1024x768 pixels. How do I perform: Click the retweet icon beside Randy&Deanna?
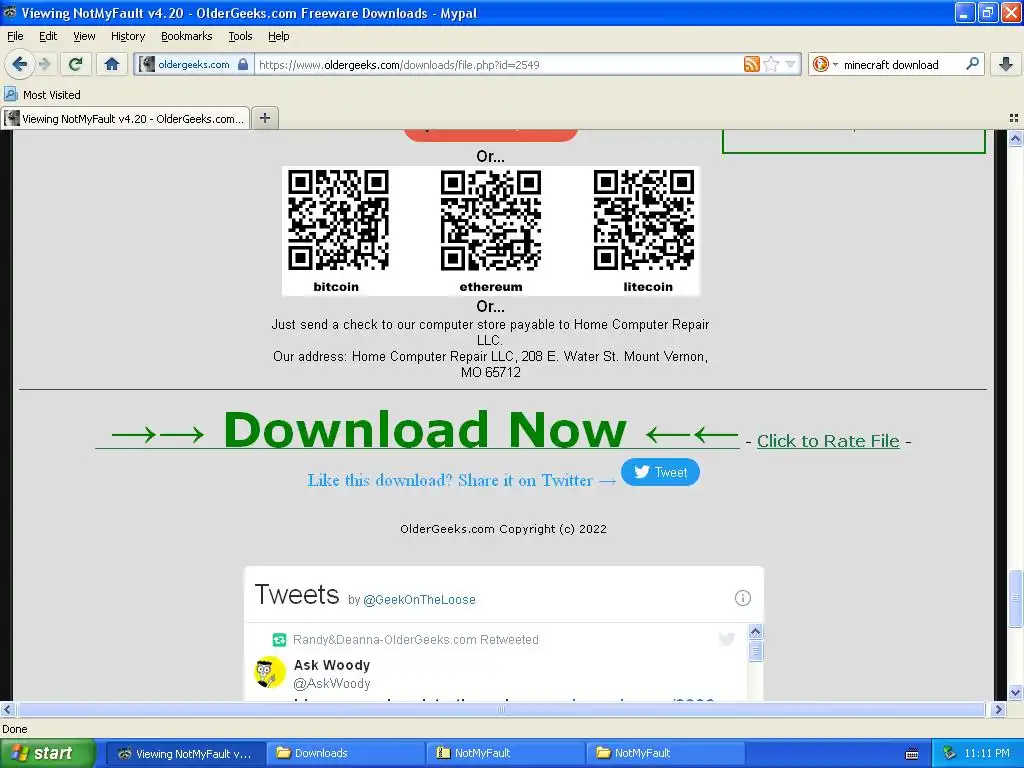click(280, 639)
